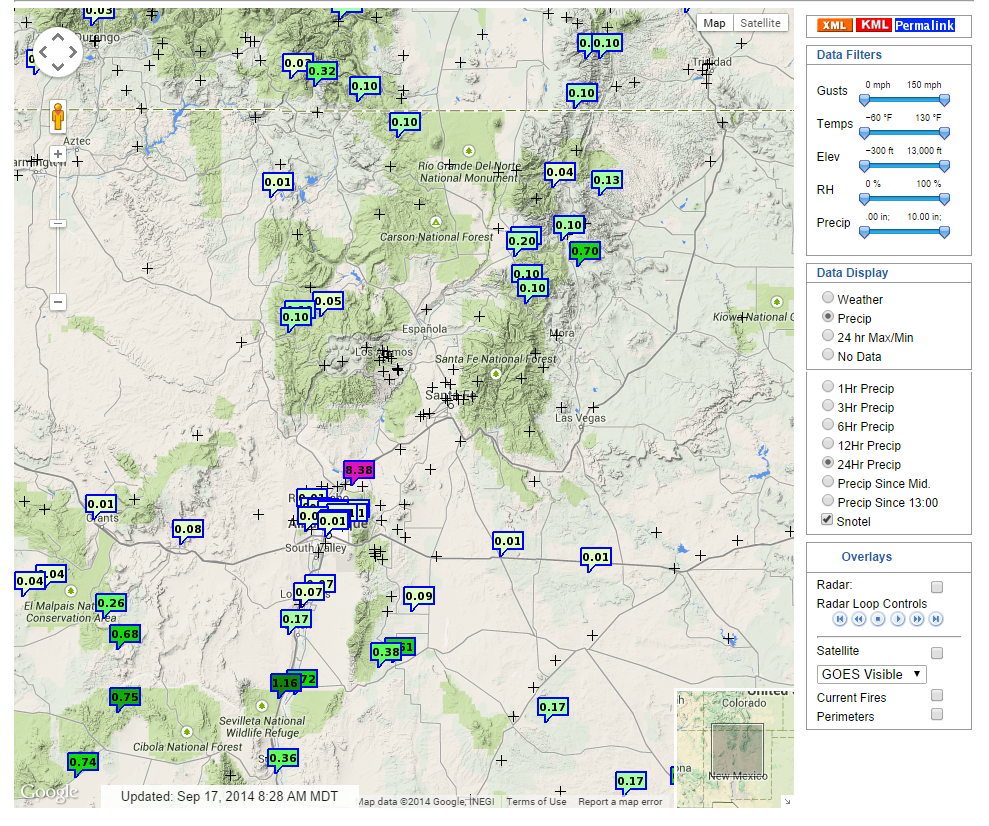Select the Map view button
Viewport: 989px width, 826px height.
click(x=714, y=22)
